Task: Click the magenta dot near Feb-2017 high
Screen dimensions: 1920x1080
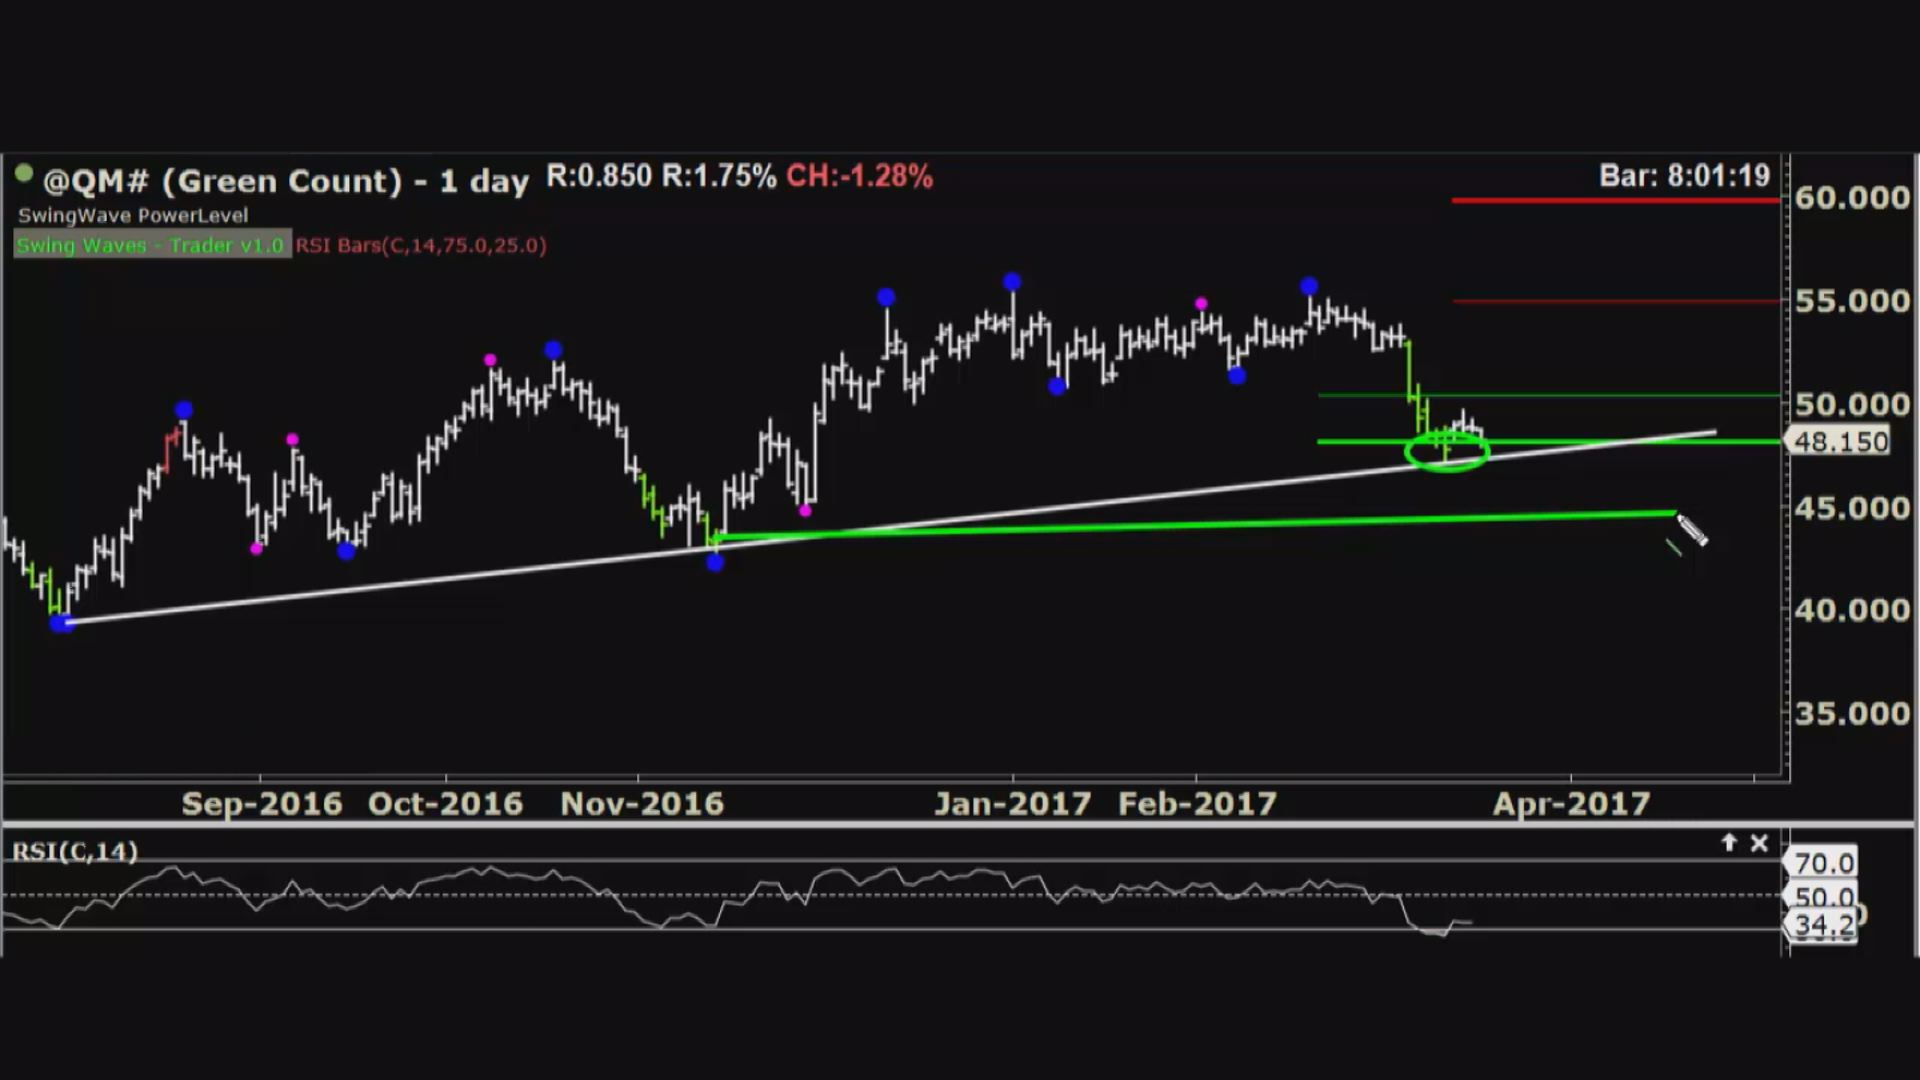Action: (x=1201, y=303)
